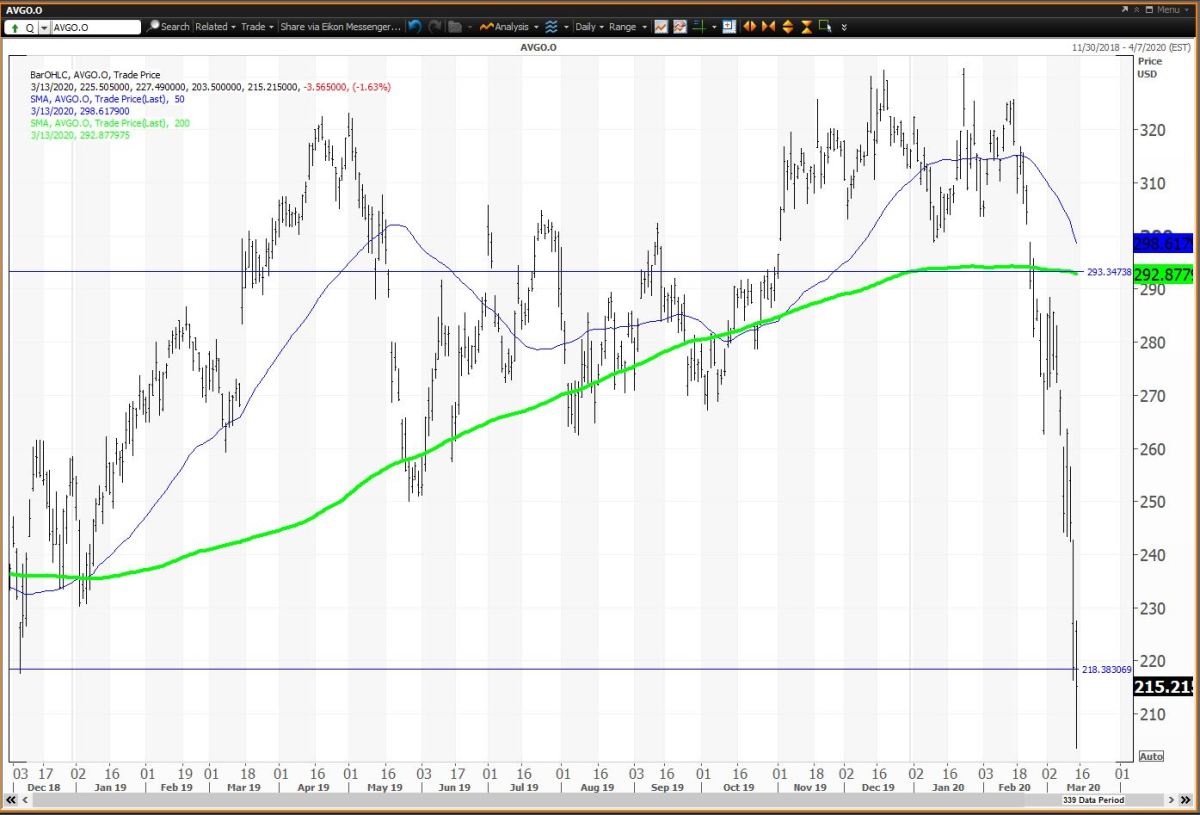This screenshot has width=1200, height=815.
Task: Share via Eikon Messenger
Action: coord(340,27)
